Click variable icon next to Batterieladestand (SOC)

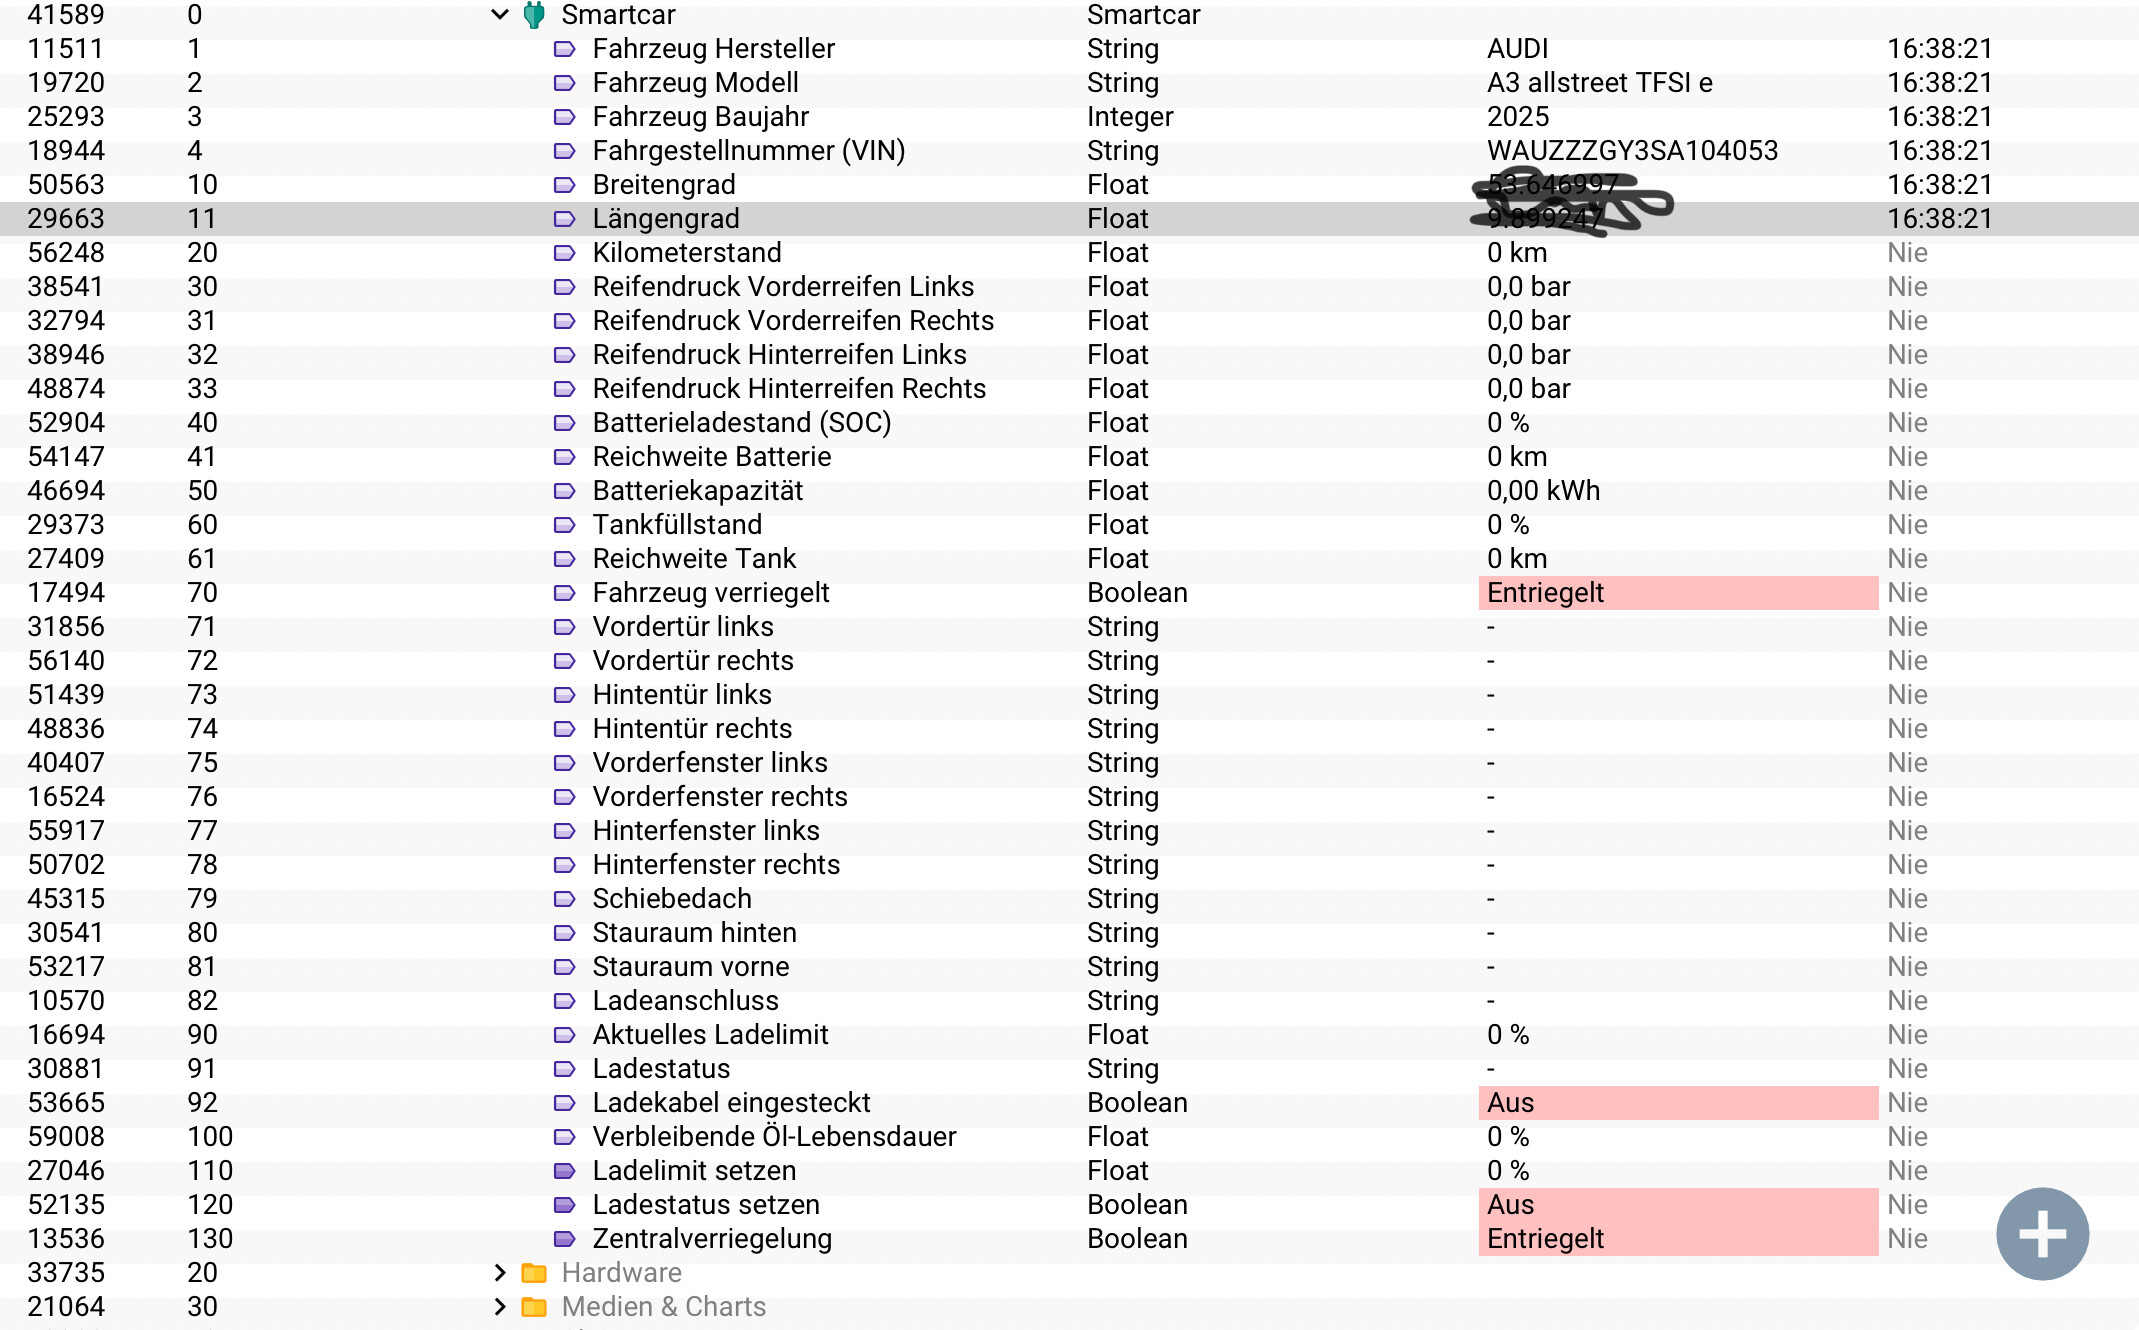(x=564, y=423)
